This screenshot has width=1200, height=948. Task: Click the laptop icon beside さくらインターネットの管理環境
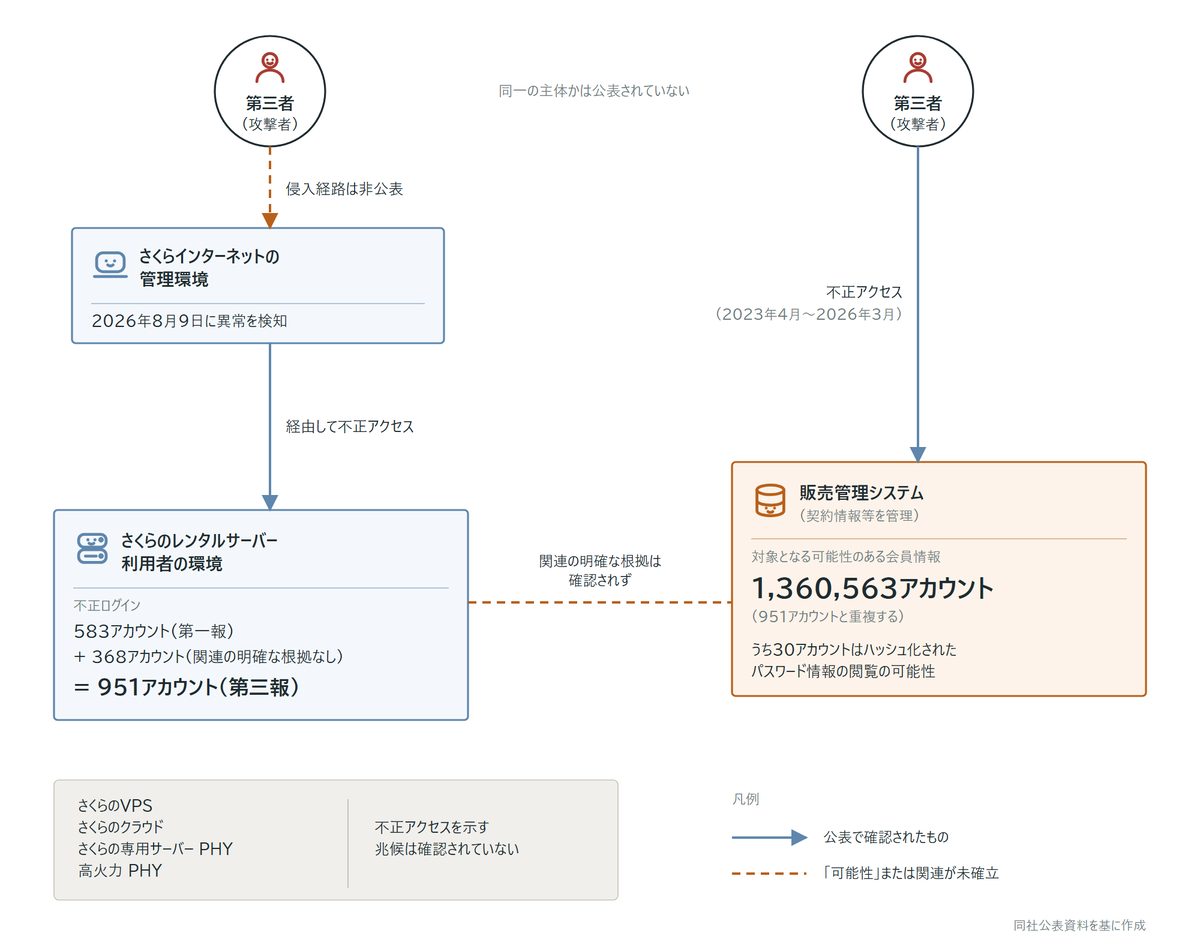(x=110, y=264)
